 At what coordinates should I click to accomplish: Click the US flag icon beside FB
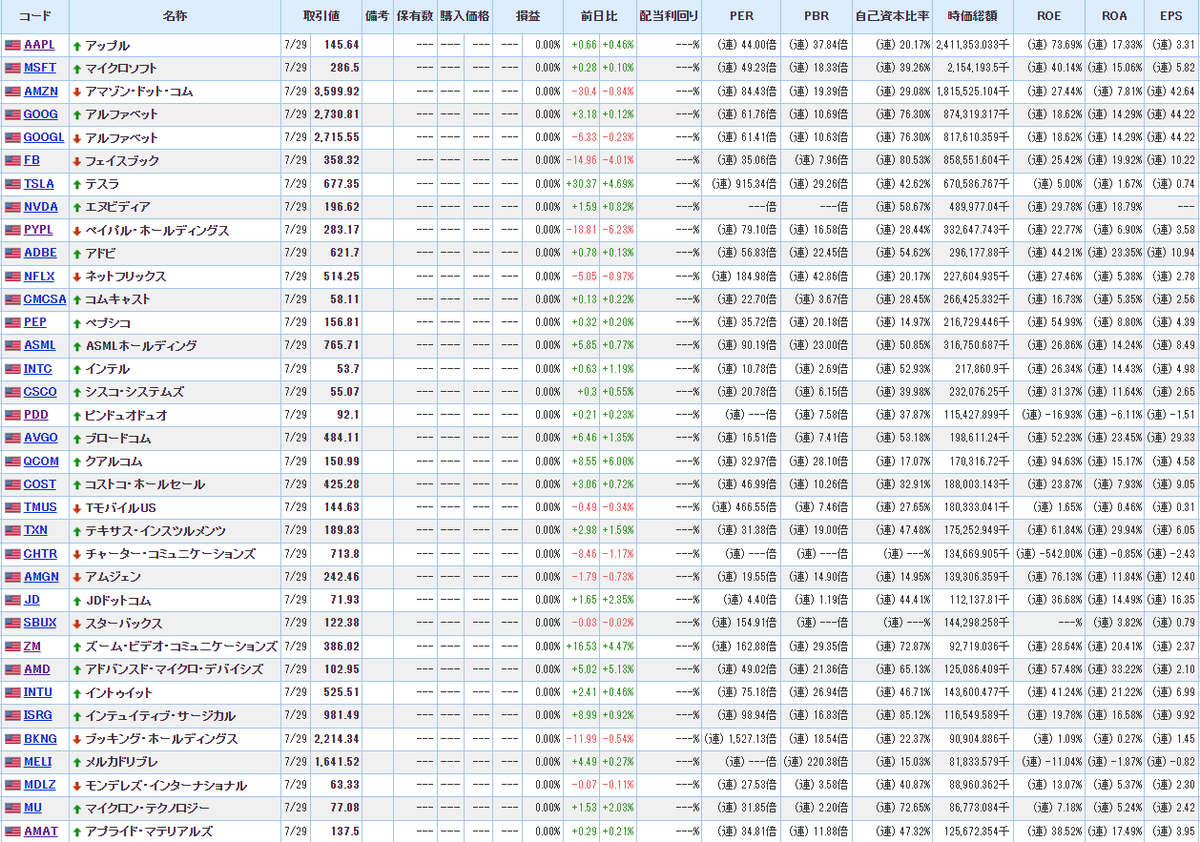(12, 160)
